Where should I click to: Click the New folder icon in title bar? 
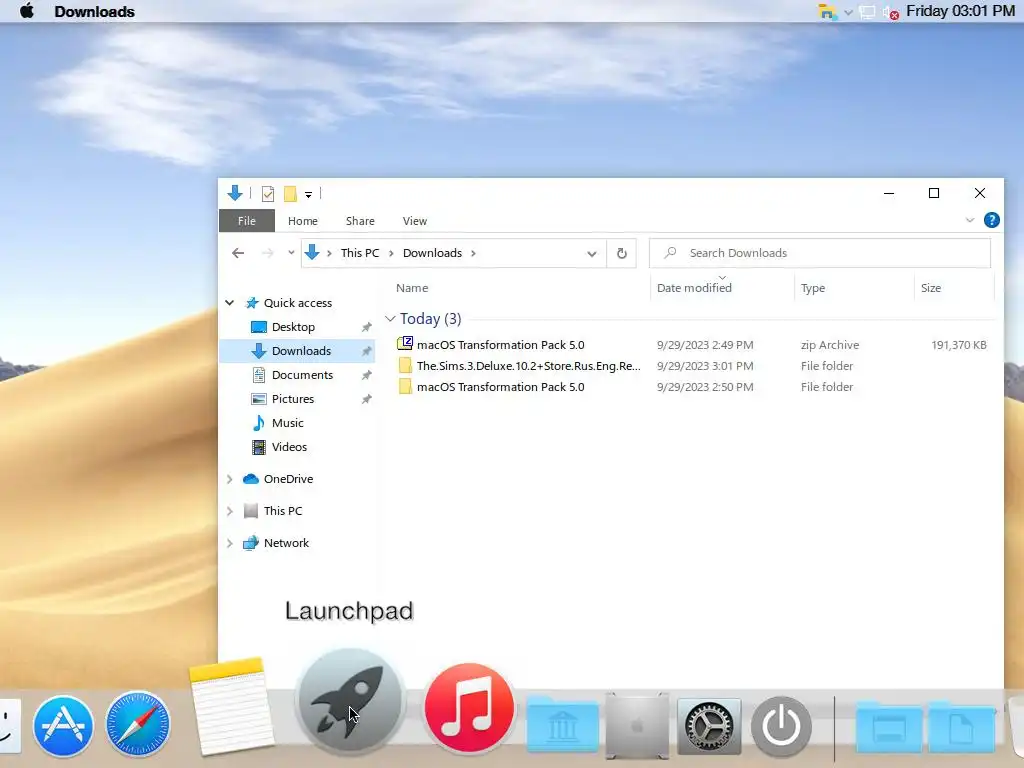(x=290, y=194)
